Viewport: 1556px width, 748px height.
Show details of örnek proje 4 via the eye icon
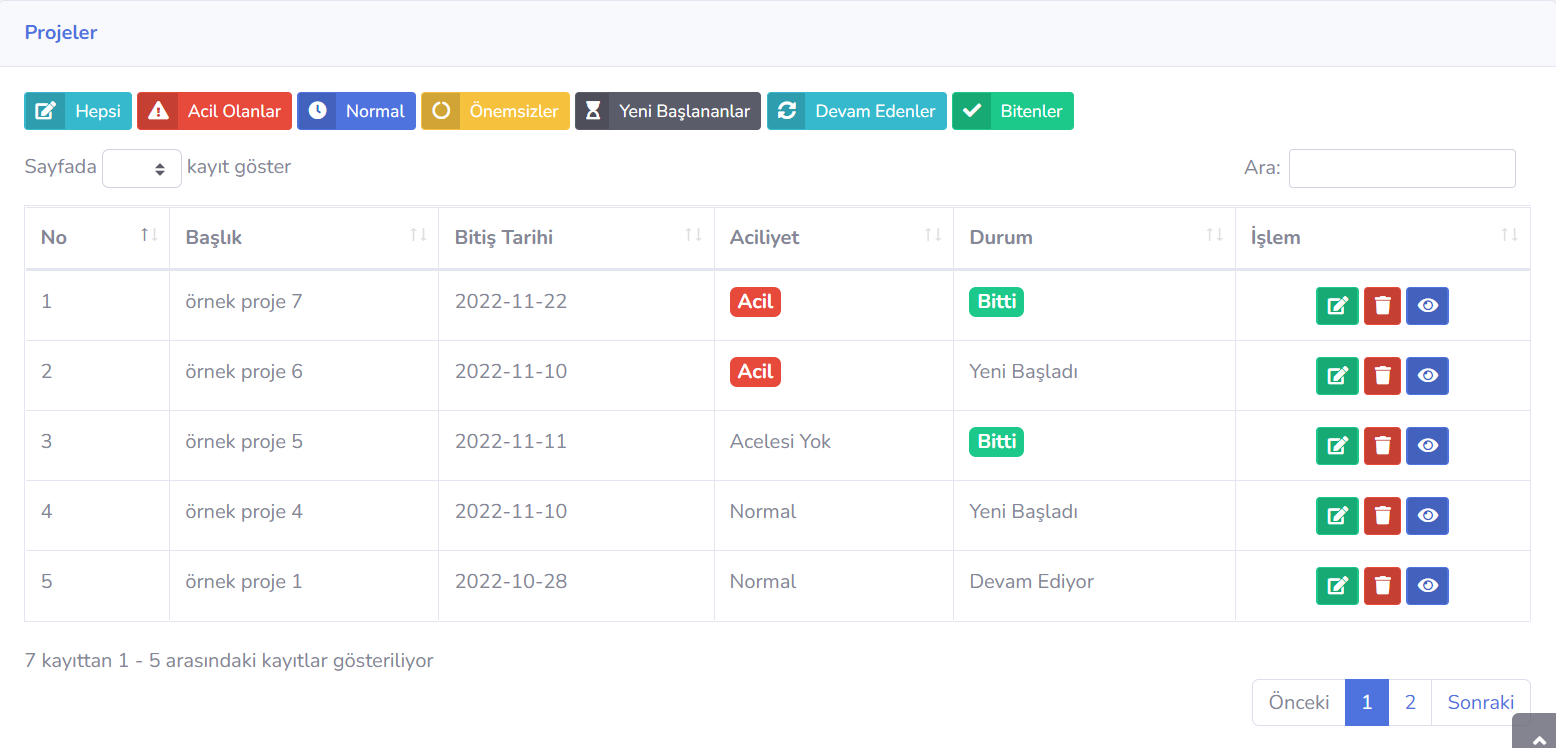click(x=1427, y=516)
